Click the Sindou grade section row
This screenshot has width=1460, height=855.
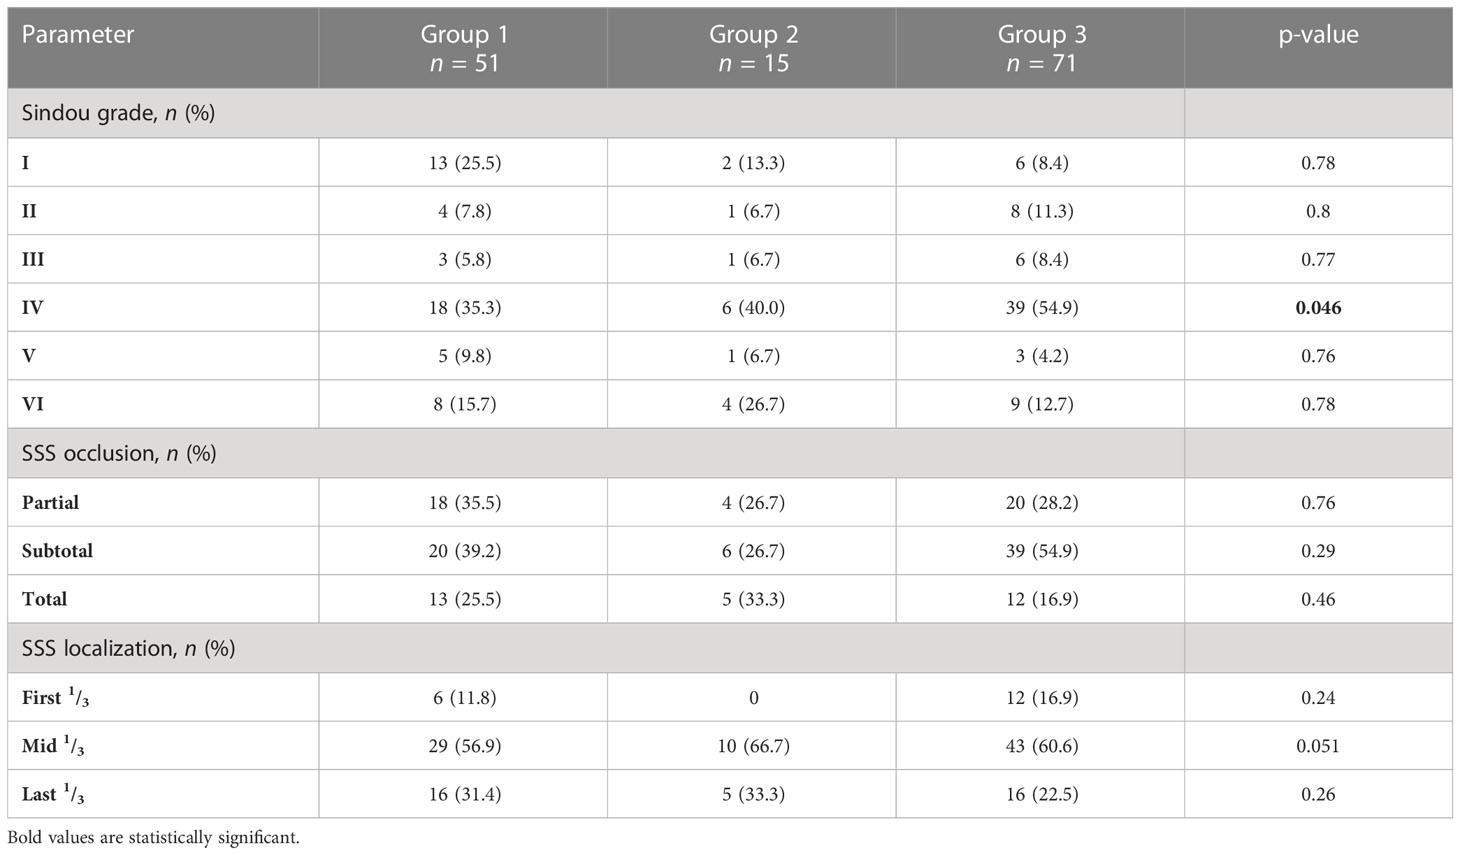pyautogui.click(x=730, y=113)
